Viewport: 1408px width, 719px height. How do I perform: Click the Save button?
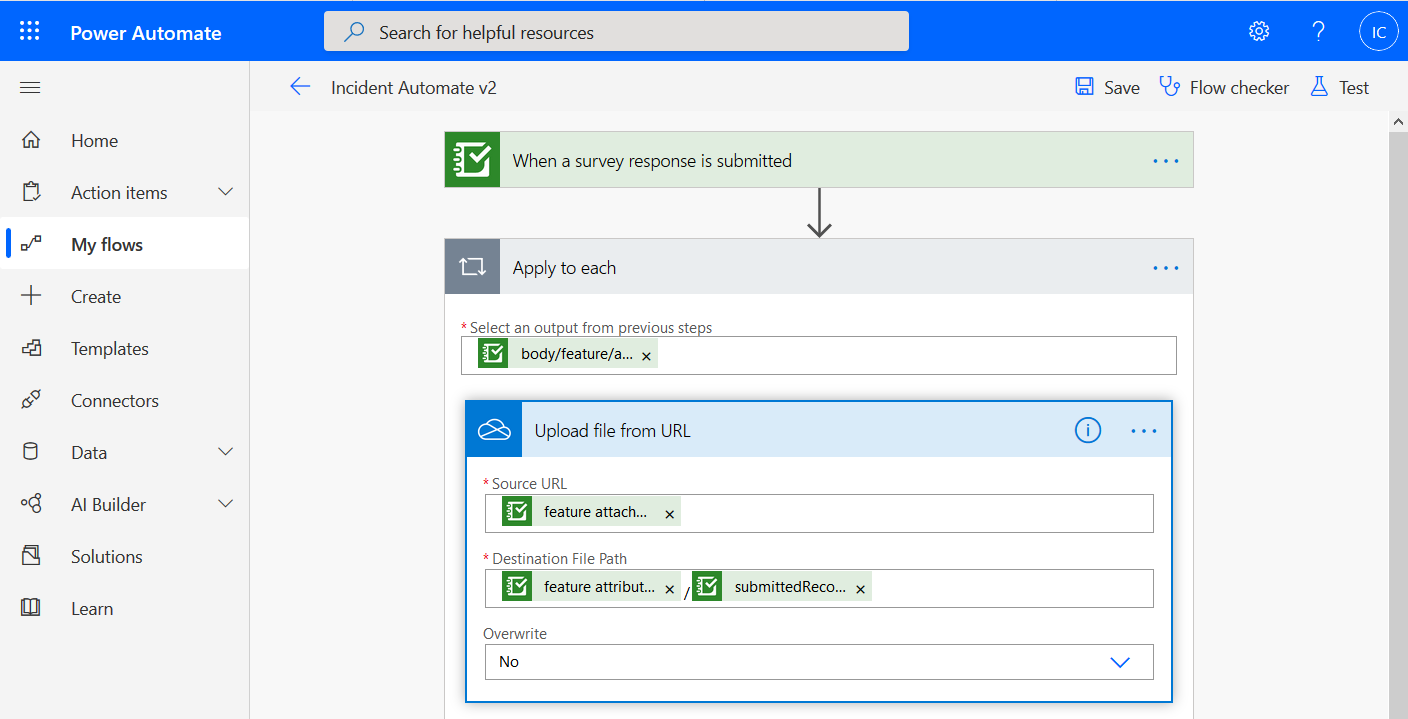pyautogui.click(x=1107, y=87)
